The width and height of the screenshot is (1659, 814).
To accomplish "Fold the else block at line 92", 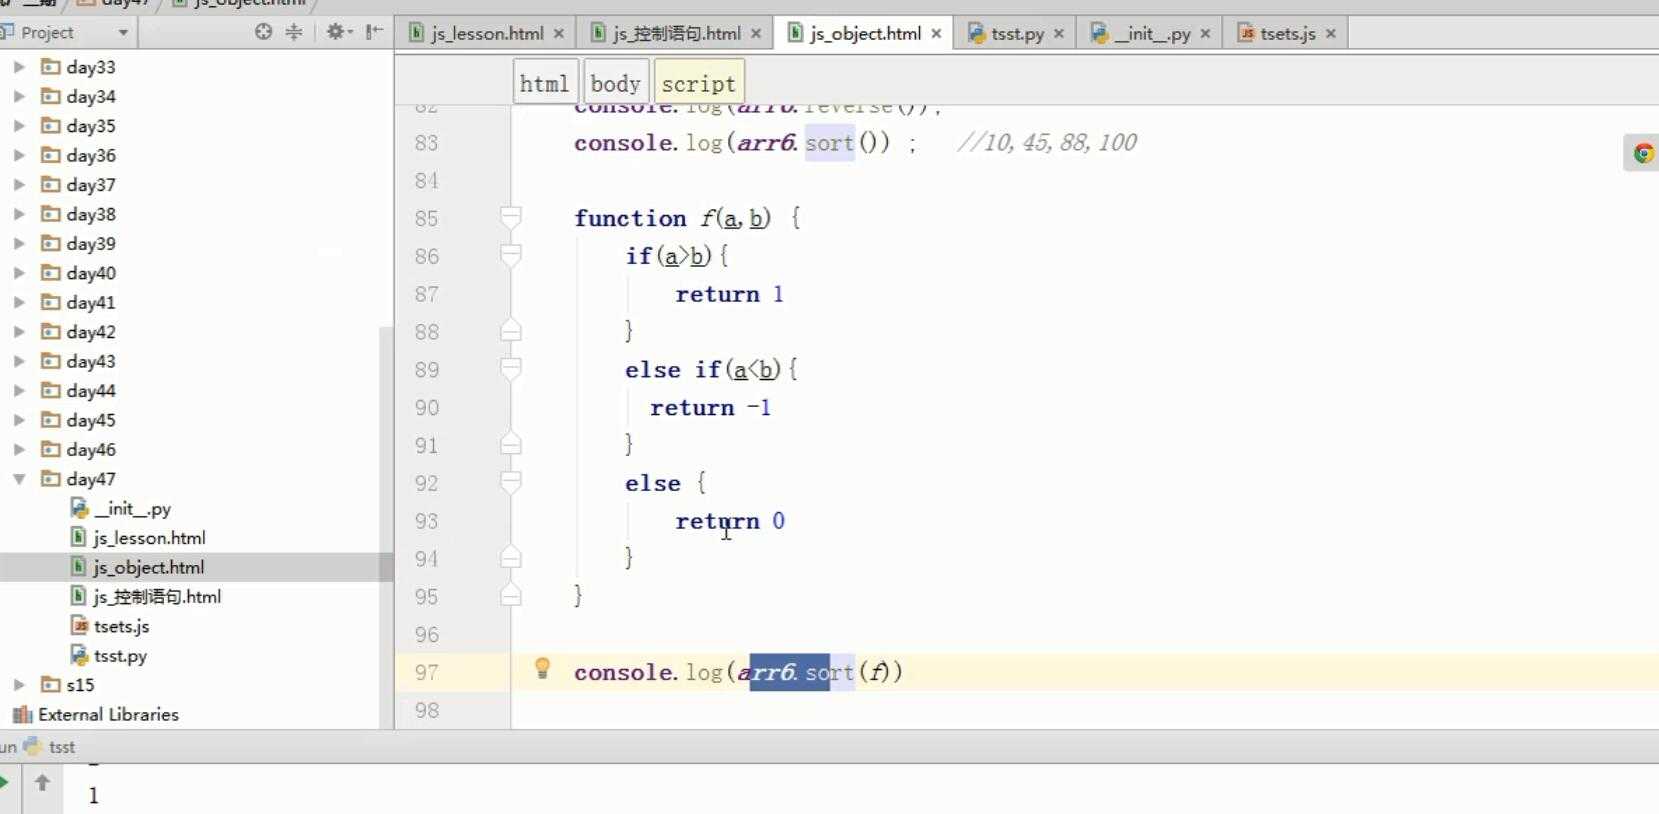I will click(x=510, y=482).
